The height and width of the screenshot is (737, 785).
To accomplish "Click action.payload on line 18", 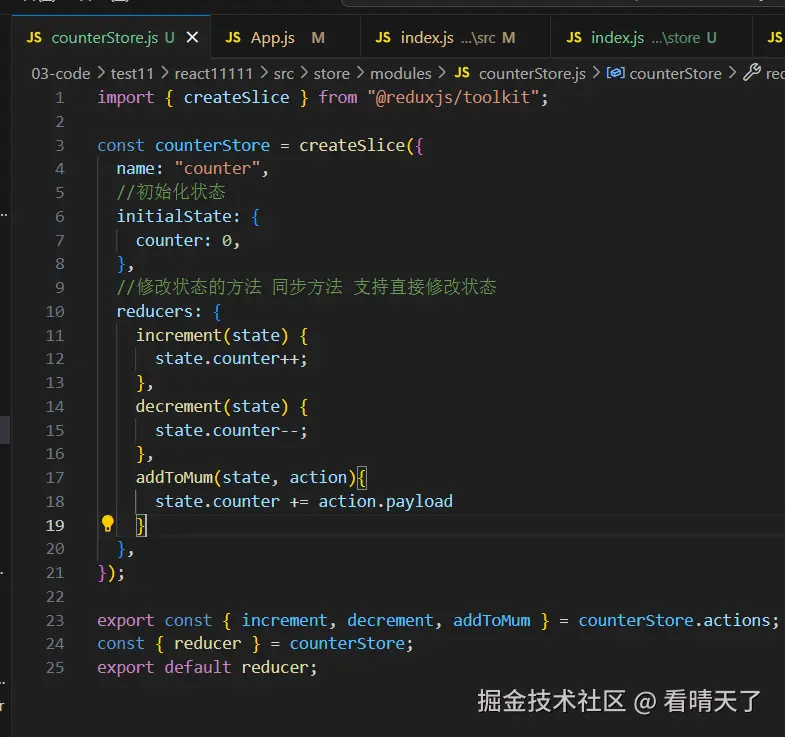I will (385, 501).
